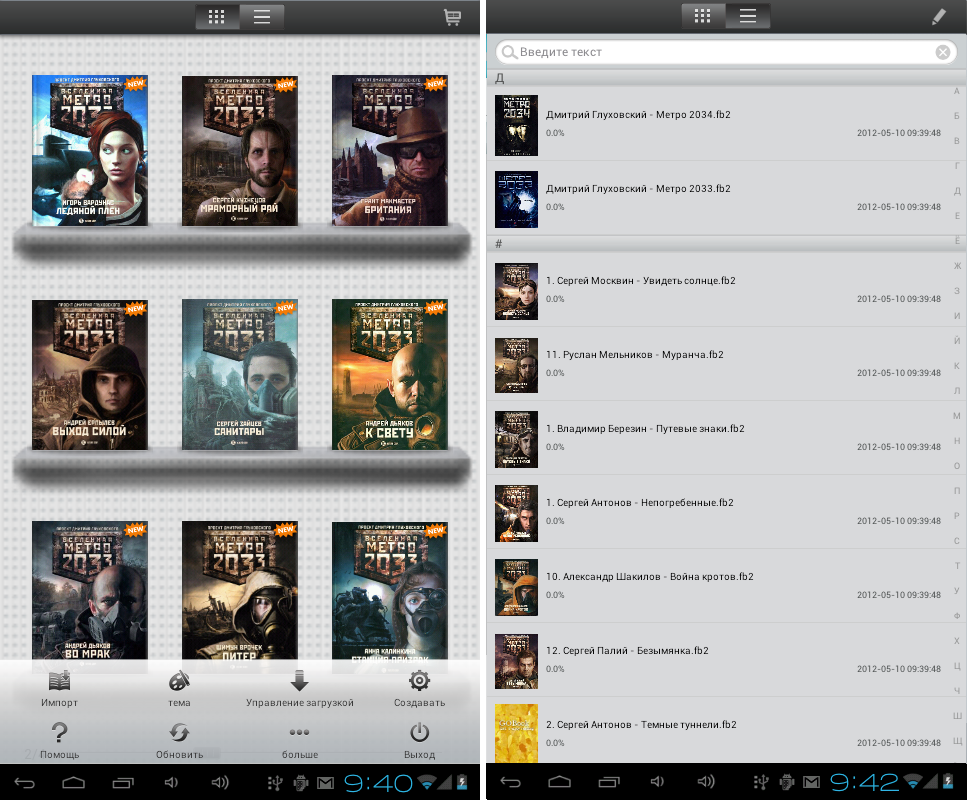Open book cover Ледяной плен
The height and width of the screenshot is (800, 967).
tap(90, 151)
